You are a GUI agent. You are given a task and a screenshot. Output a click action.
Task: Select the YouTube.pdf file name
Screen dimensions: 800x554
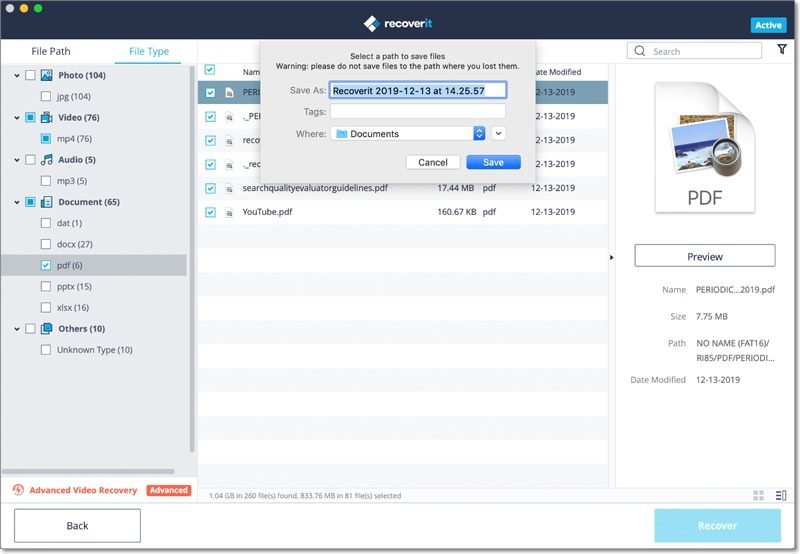click(x=267, y=212)
